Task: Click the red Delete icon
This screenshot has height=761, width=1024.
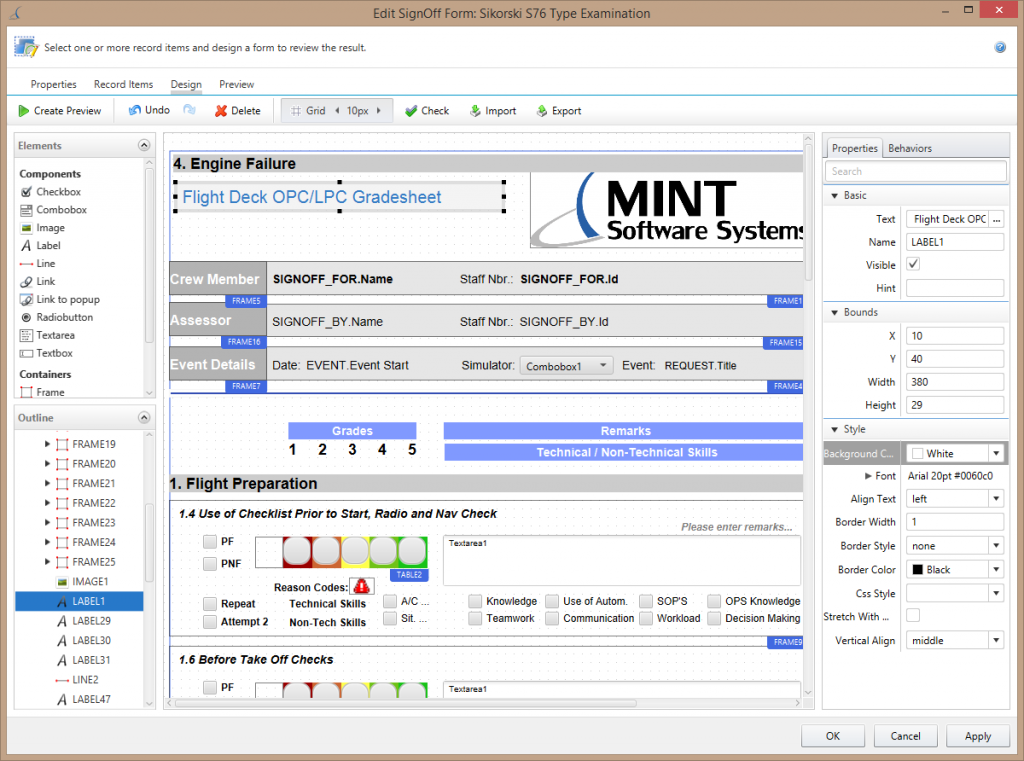Action: (221, 111)
